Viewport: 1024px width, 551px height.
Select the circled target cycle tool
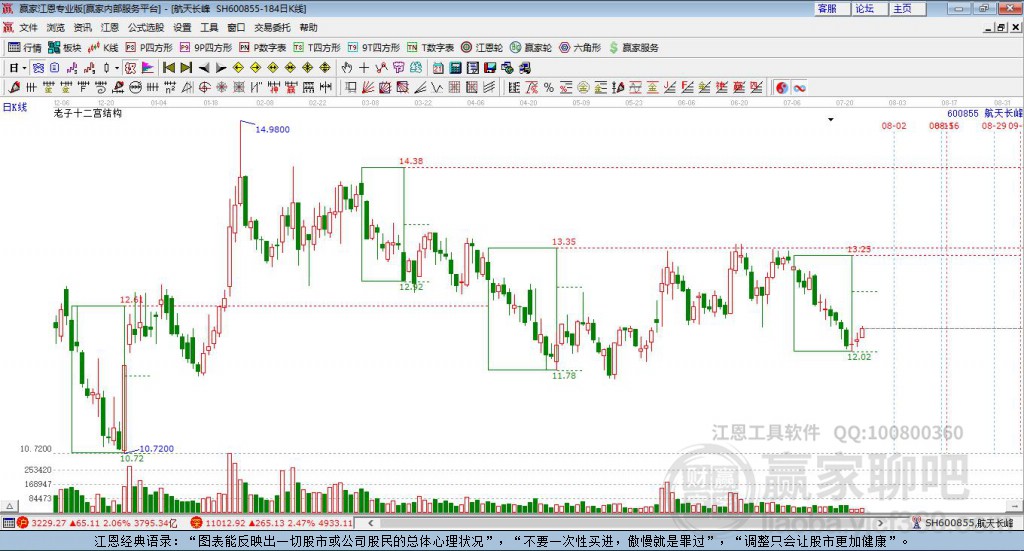click(204, 87)
